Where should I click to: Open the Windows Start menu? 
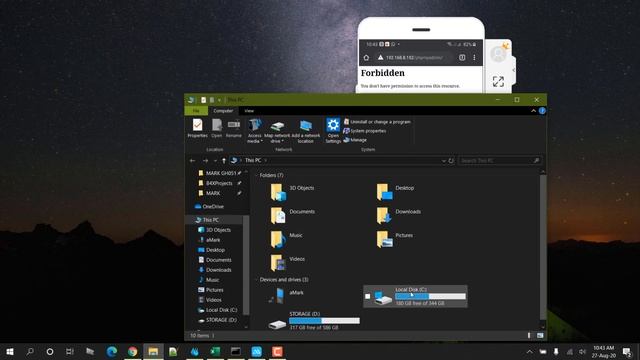point(10,351)
